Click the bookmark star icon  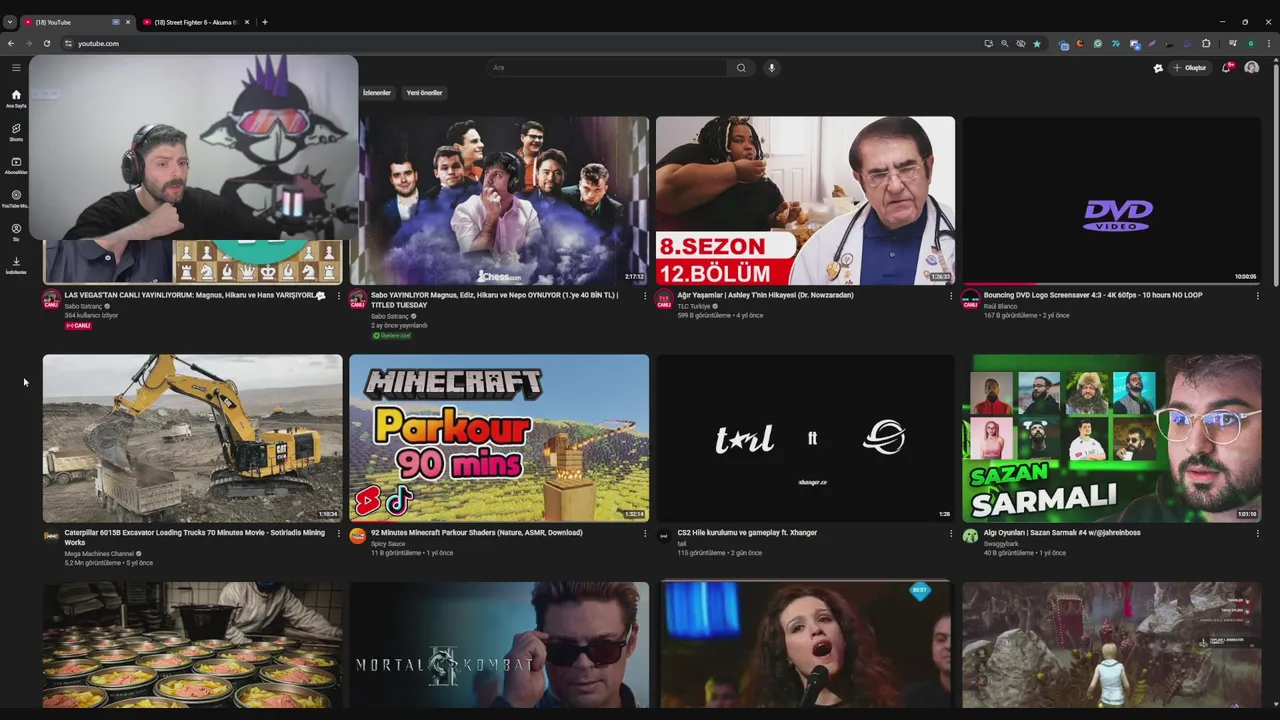[x=1036, y=43]
